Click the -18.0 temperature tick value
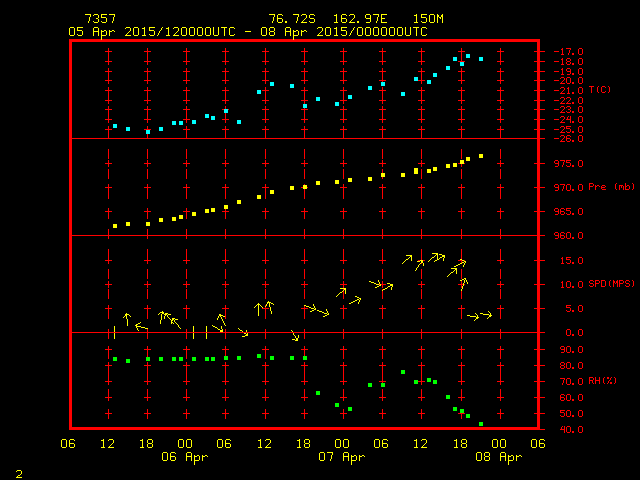Image resolution: width=640 pixels, height=480 pixels. [x=568, y=62]
